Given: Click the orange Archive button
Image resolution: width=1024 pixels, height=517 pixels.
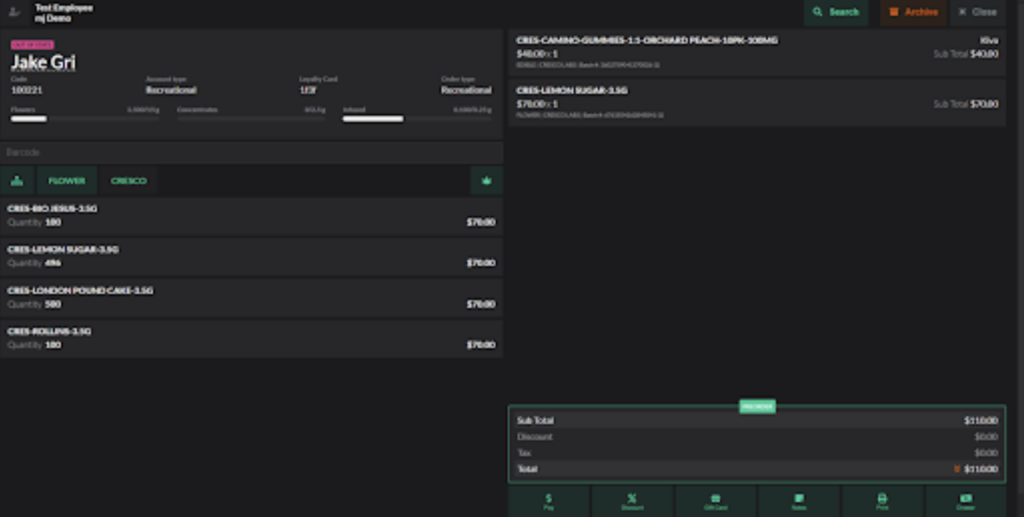Looking at the screenshot, I should (913, 12).
